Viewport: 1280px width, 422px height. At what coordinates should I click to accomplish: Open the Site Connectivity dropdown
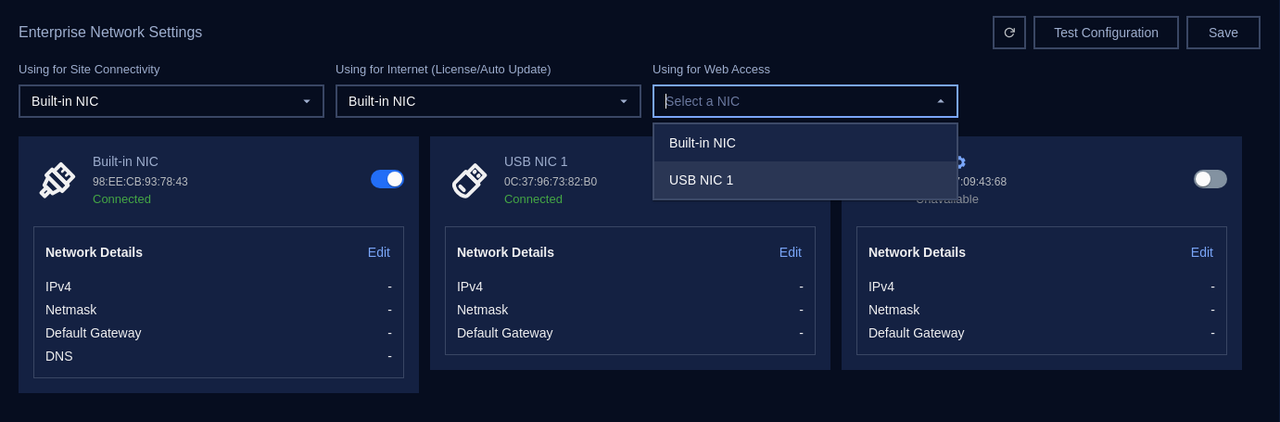tap(171, 101)
